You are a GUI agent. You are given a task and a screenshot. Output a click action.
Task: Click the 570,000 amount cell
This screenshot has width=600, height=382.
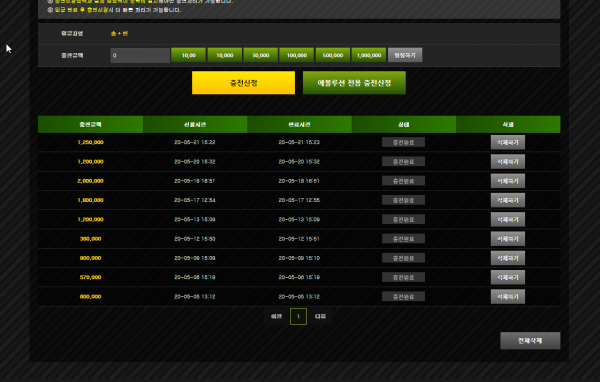pyautogui.click(x=90, y=277)
